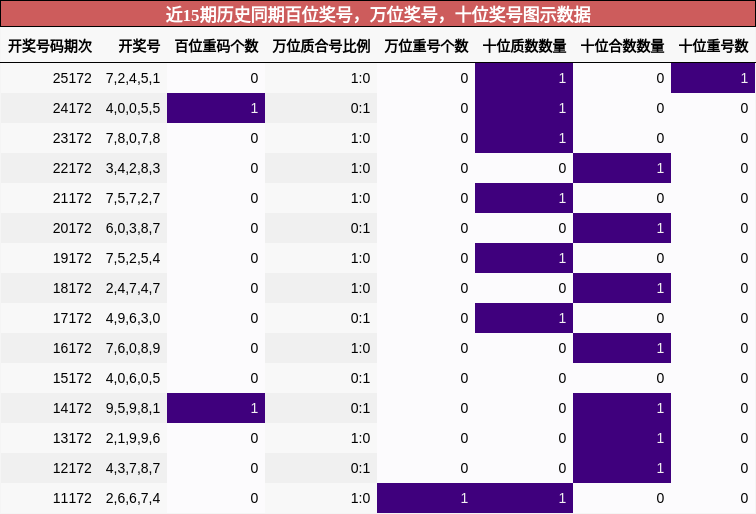Select period number 11172

72,498
